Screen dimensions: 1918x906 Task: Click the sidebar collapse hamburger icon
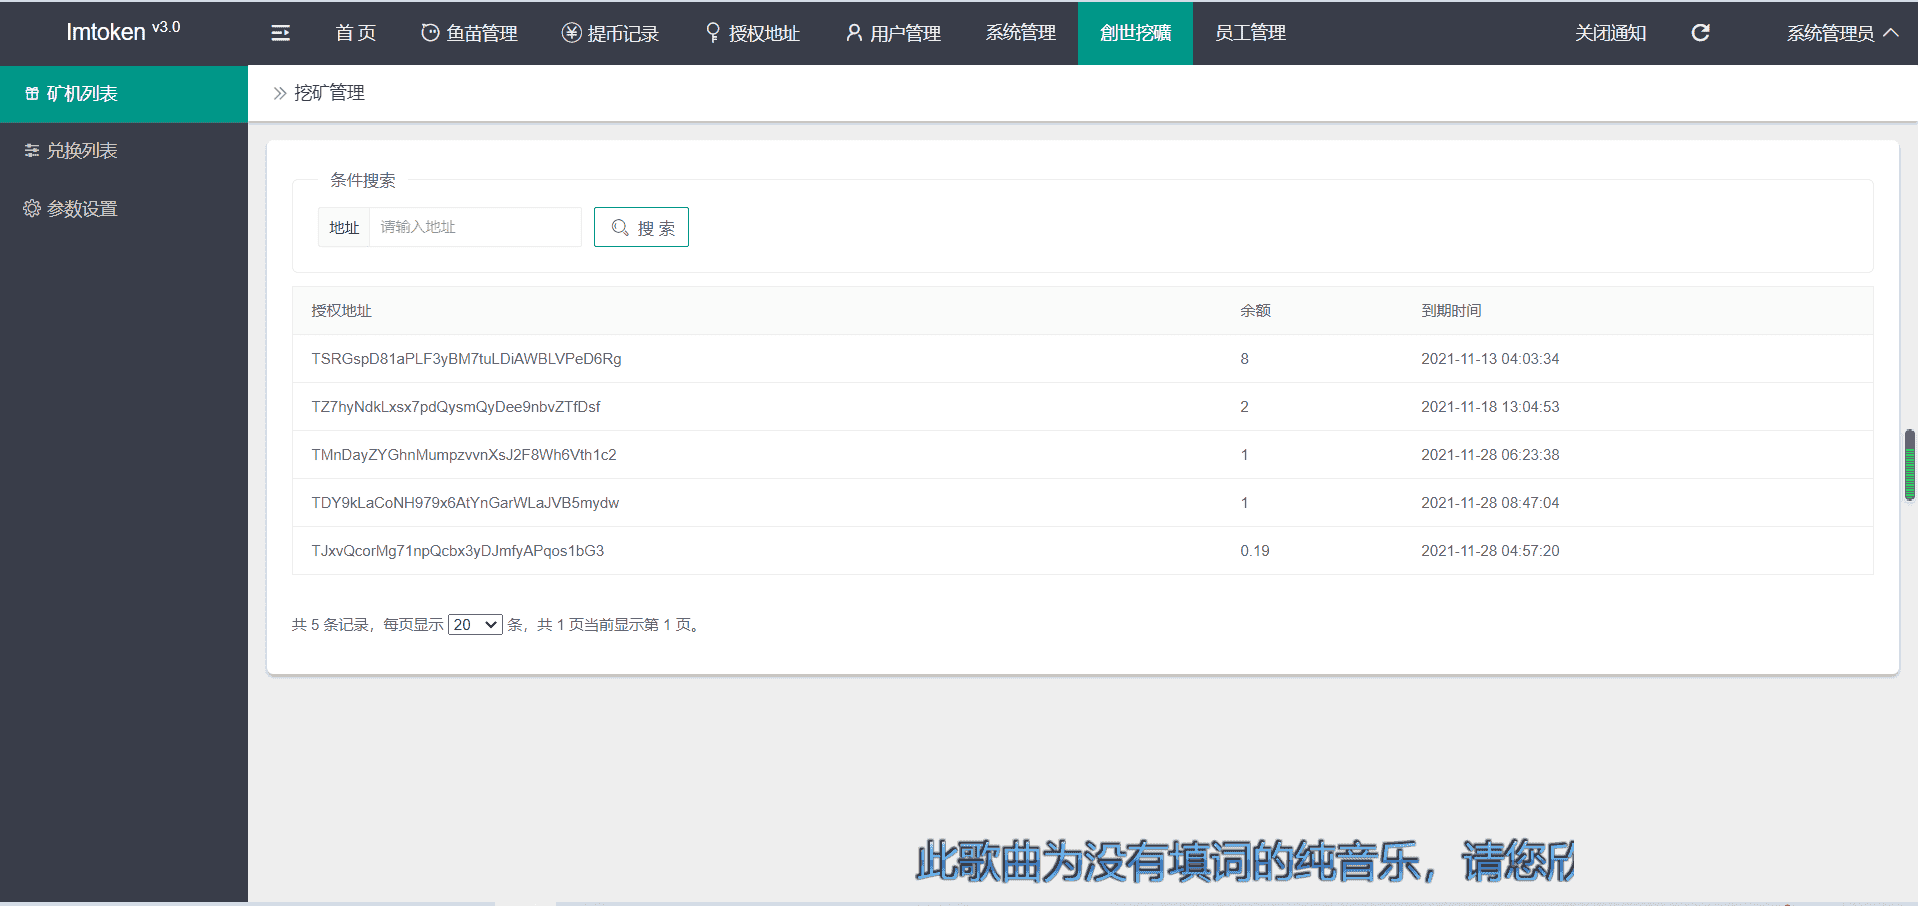(x=280, y=33)
